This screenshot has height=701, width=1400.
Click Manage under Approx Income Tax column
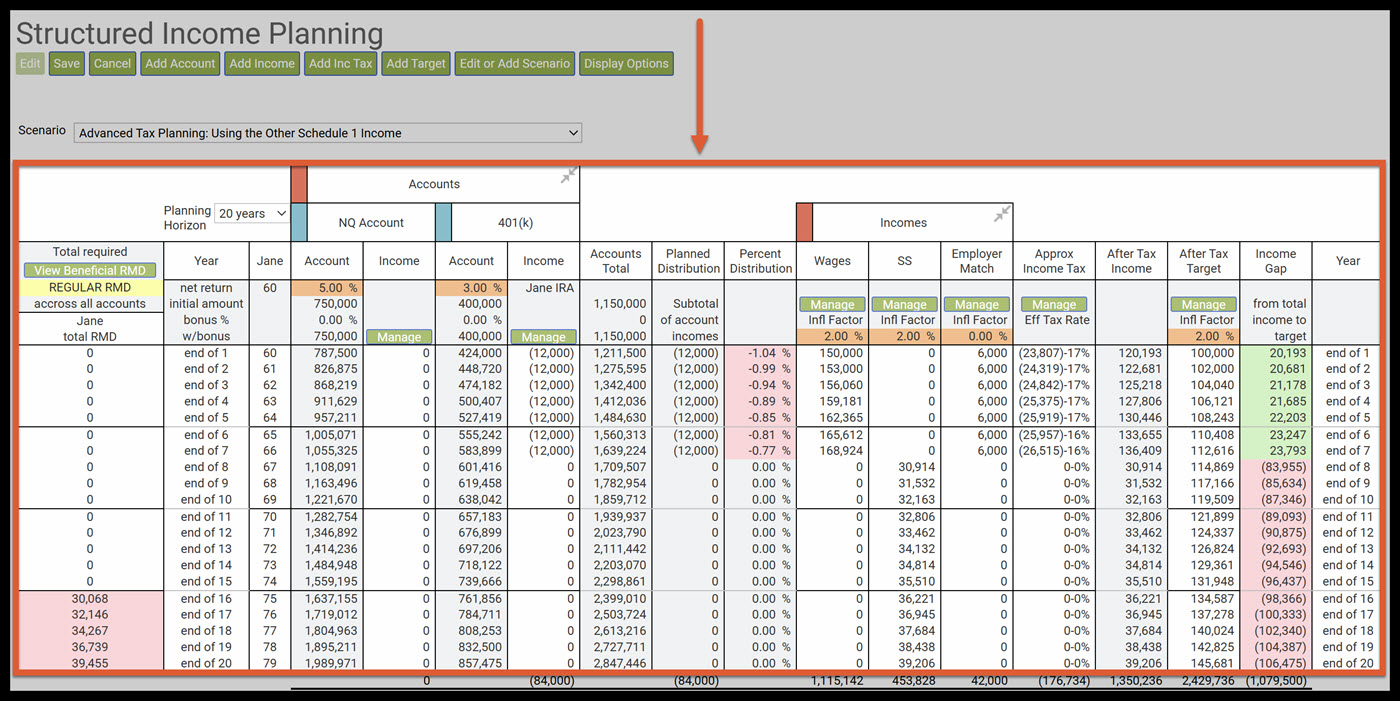(x=1054, y=304)
